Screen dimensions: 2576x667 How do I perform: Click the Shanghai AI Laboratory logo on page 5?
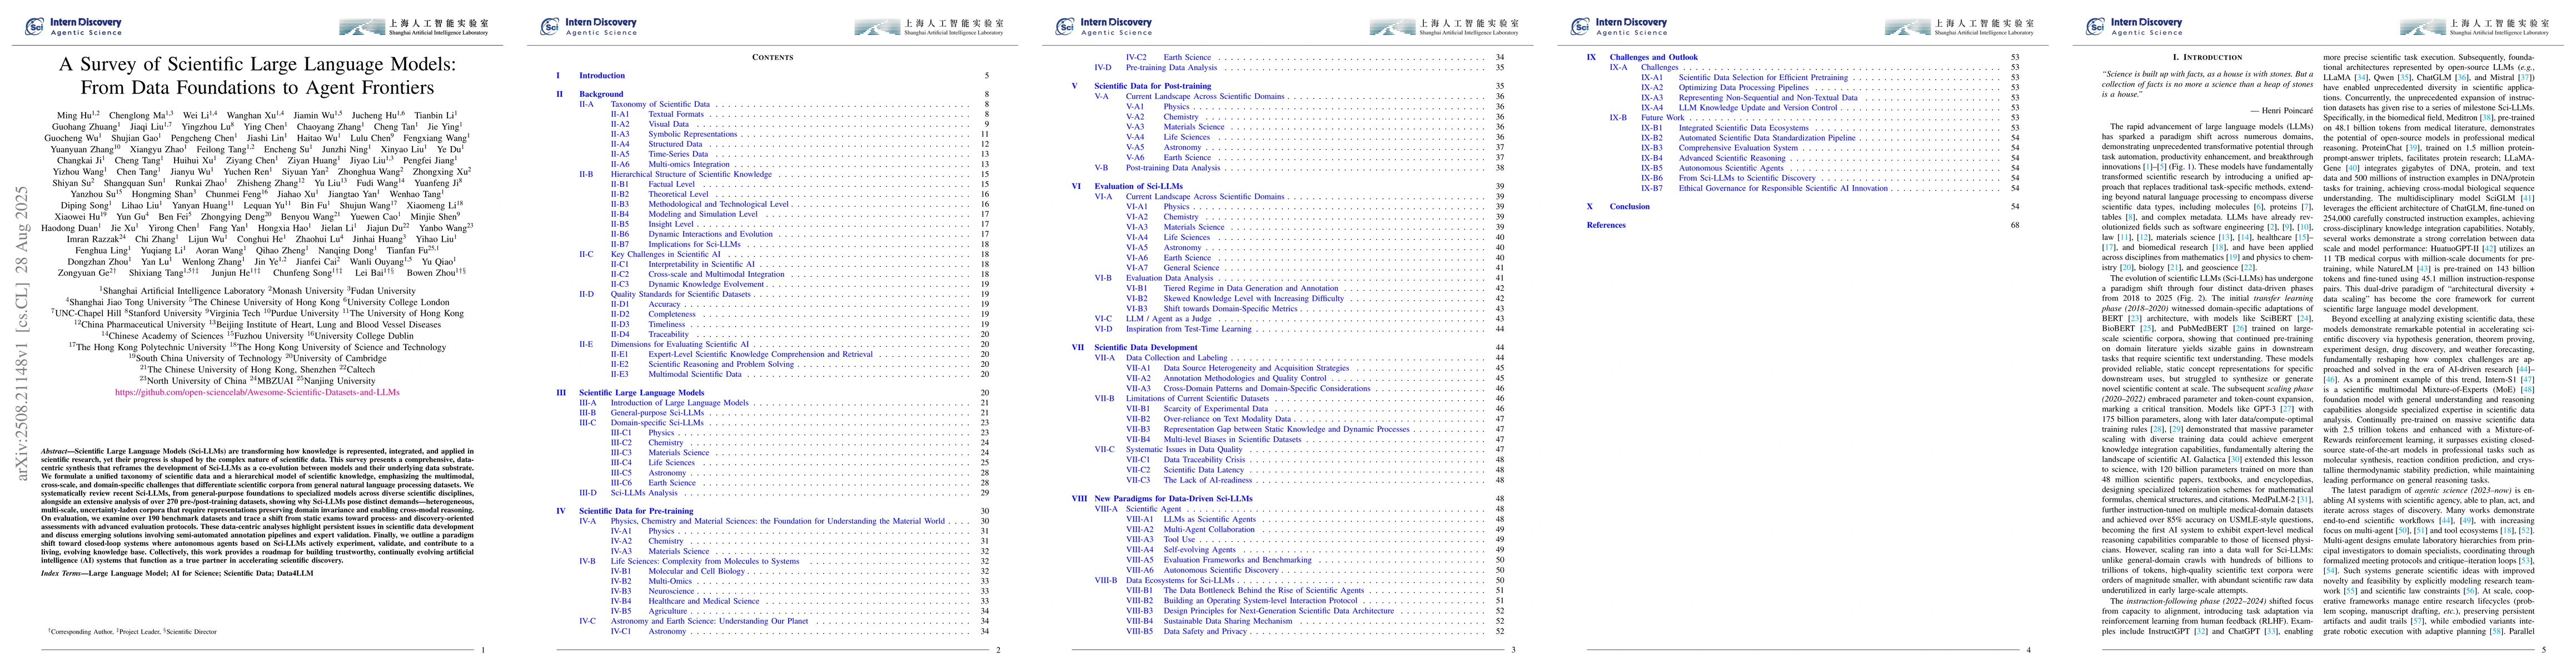click(2474, 26)
